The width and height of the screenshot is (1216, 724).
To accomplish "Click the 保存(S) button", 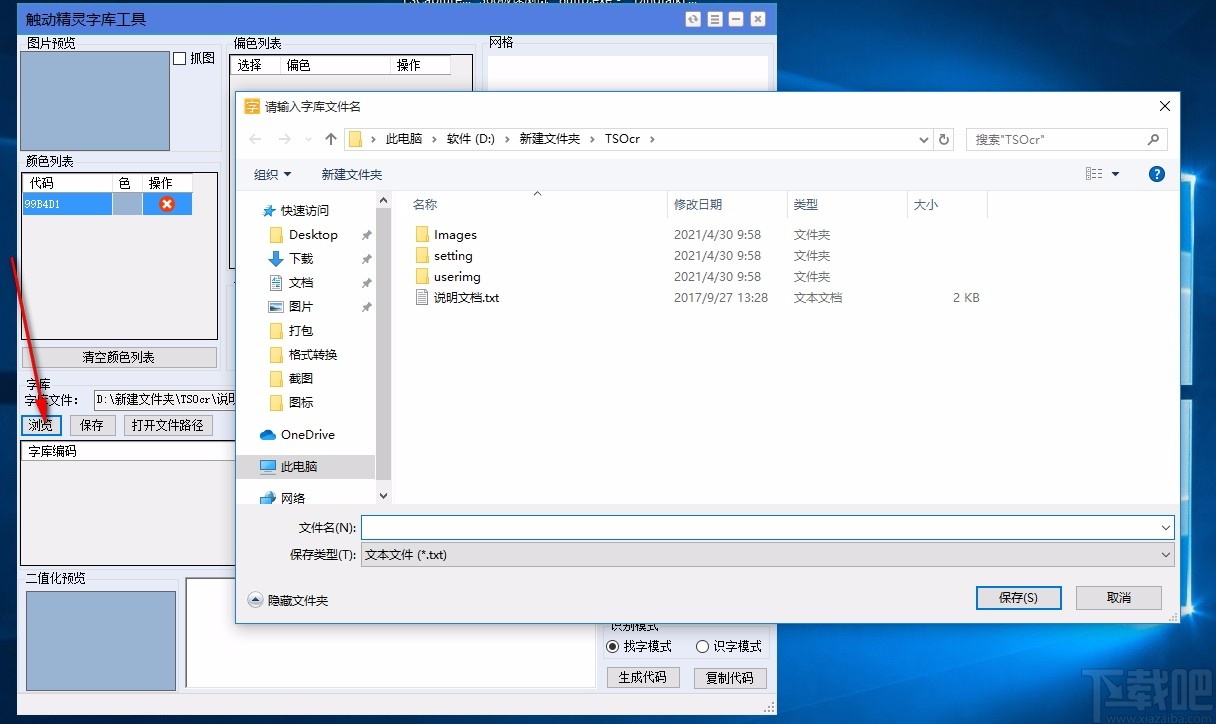I will [1018, 597].
